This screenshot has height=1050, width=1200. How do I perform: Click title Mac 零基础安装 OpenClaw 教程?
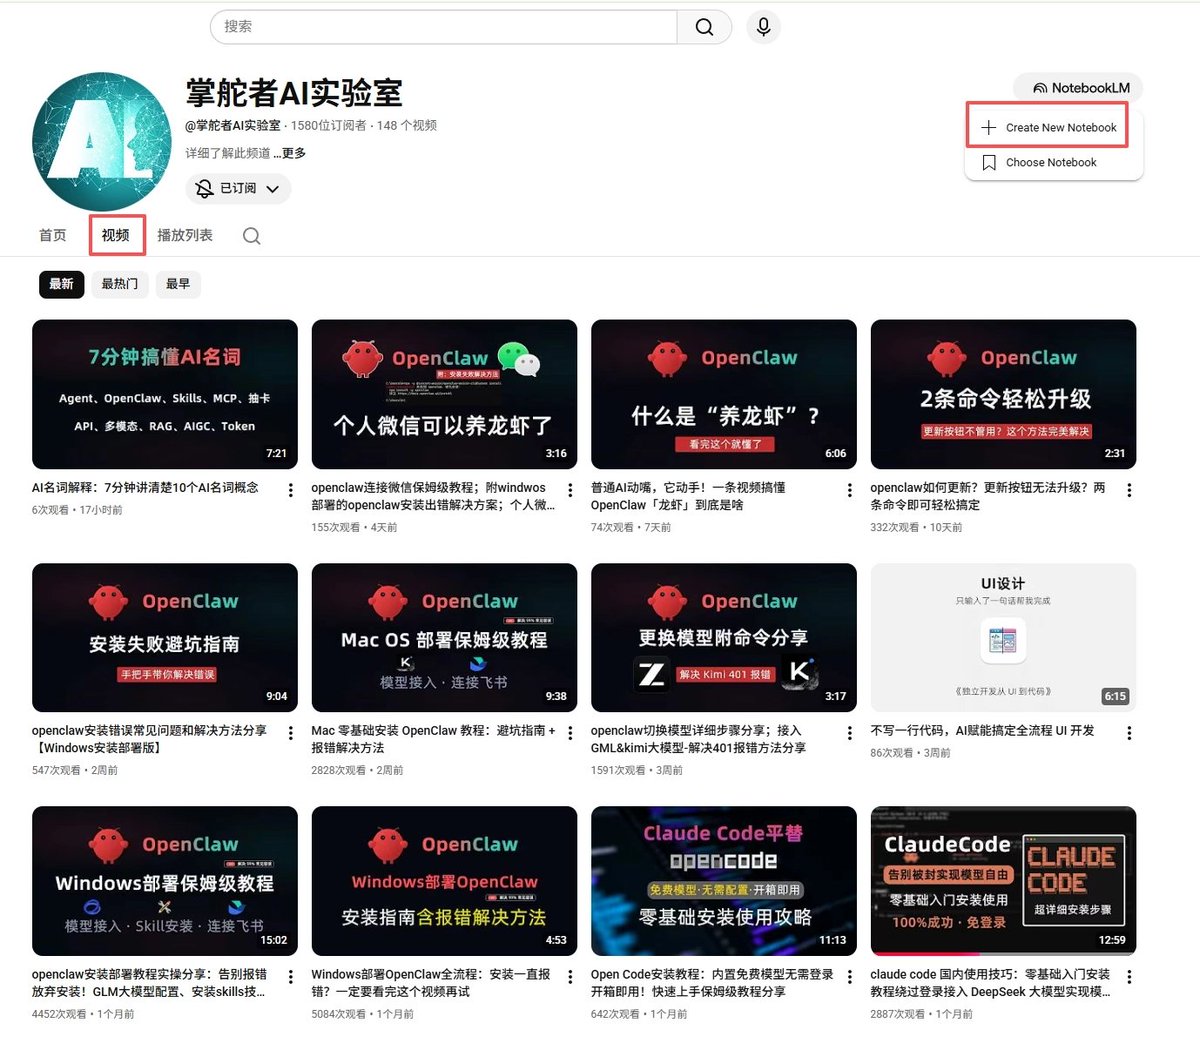[x=433, y=739]
